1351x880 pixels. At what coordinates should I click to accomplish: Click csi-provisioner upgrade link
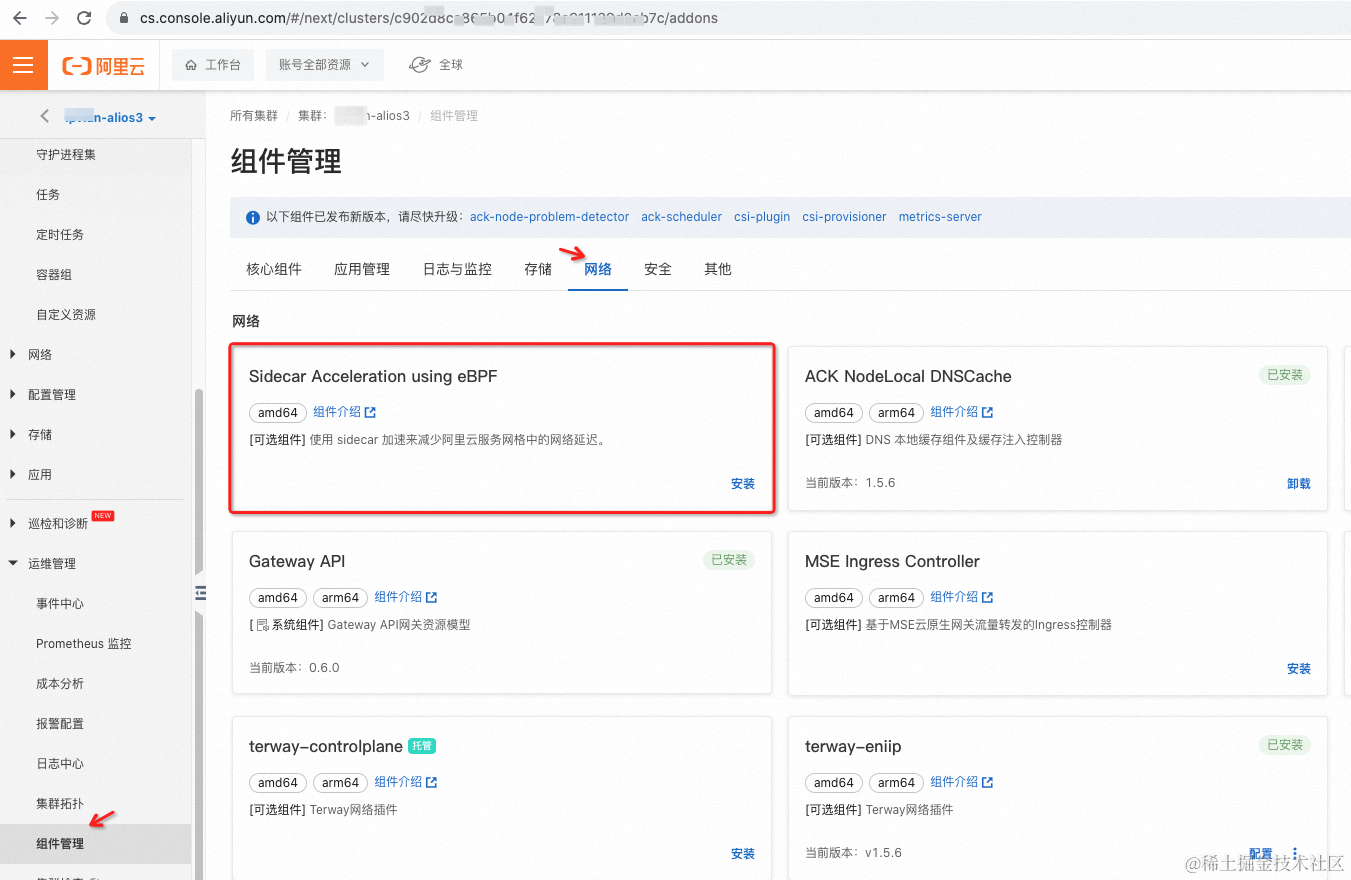pyautogui.click(x=844, y=217)
